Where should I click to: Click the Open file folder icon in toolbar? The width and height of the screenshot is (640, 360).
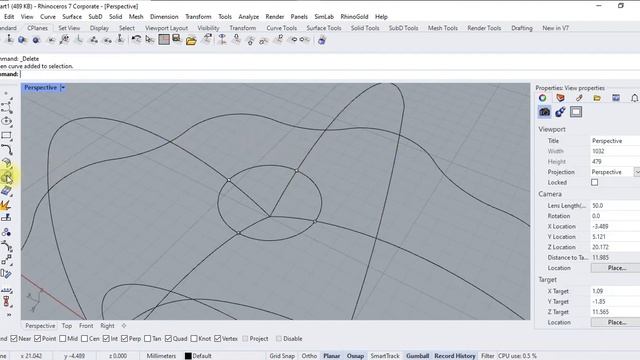click(x=191, y=40)
